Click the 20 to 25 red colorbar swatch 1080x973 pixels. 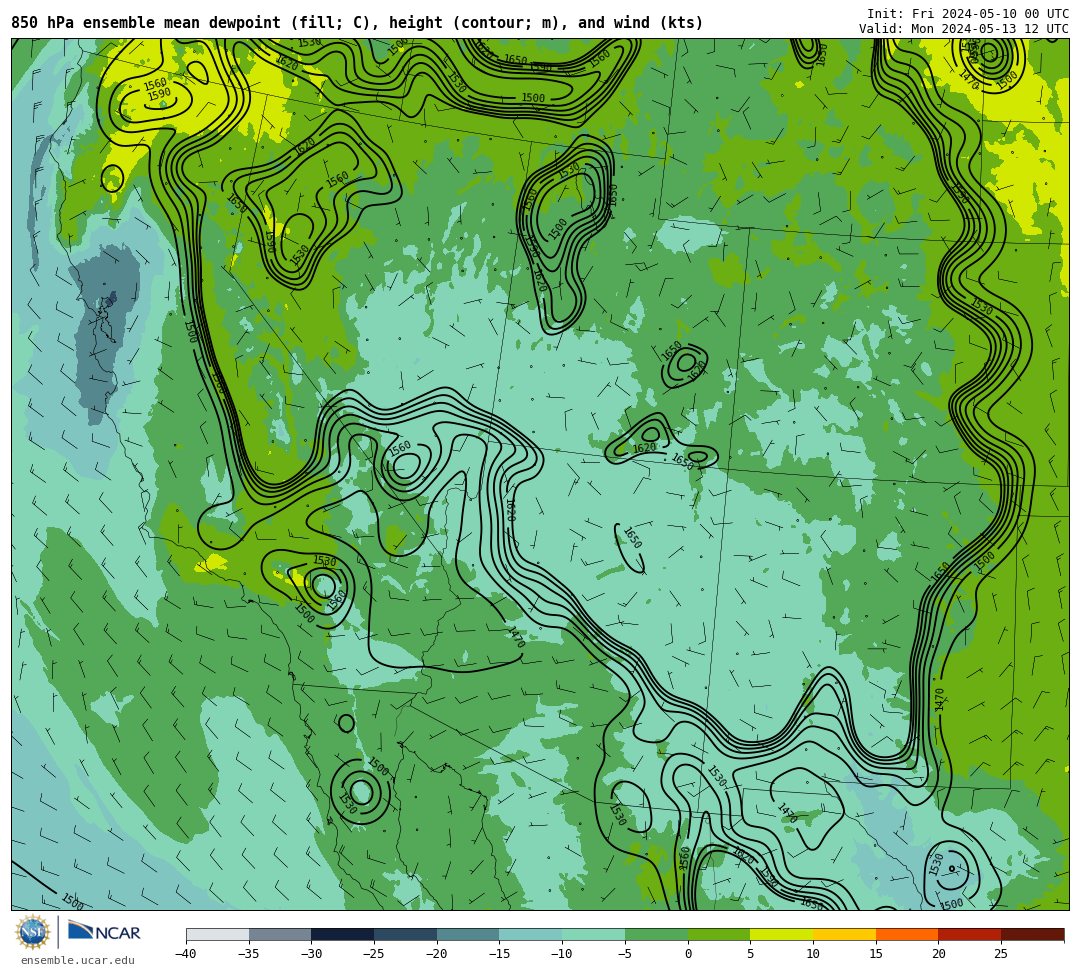[x=970, y=934]
